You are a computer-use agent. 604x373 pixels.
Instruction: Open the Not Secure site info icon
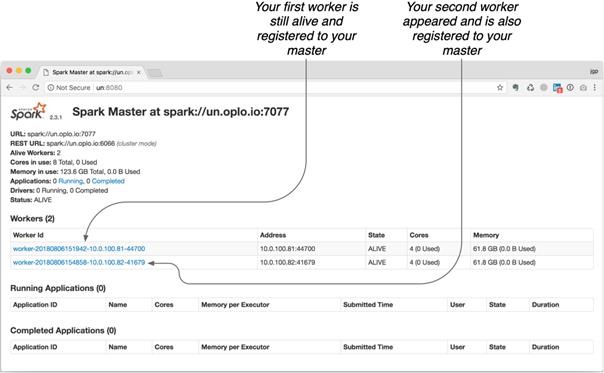coord(51,88)
